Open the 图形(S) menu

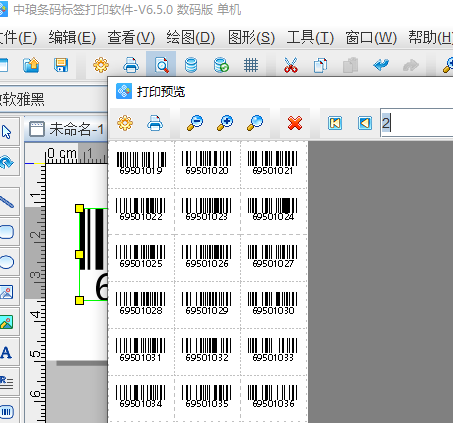(251, 37)
